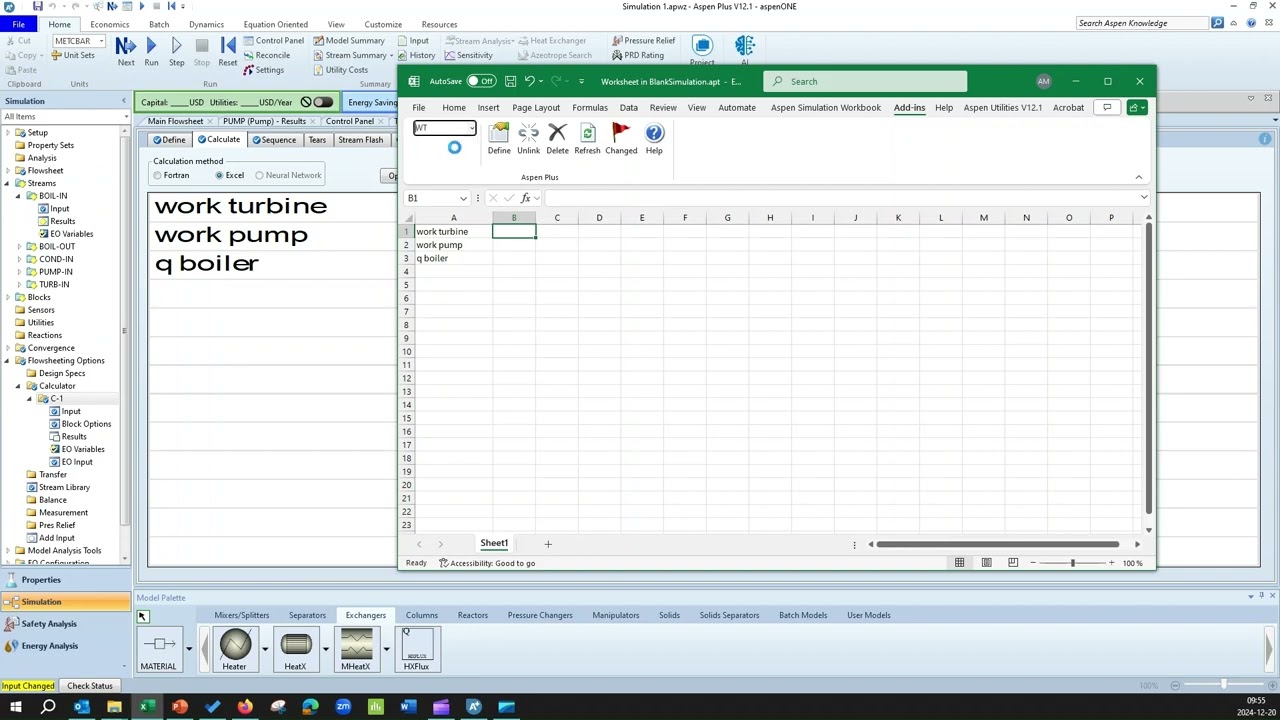The width and height of the screenshot is (1280, 720).
Task: Toggle the Energy Savings activation switch
Action: coord(322,102)
